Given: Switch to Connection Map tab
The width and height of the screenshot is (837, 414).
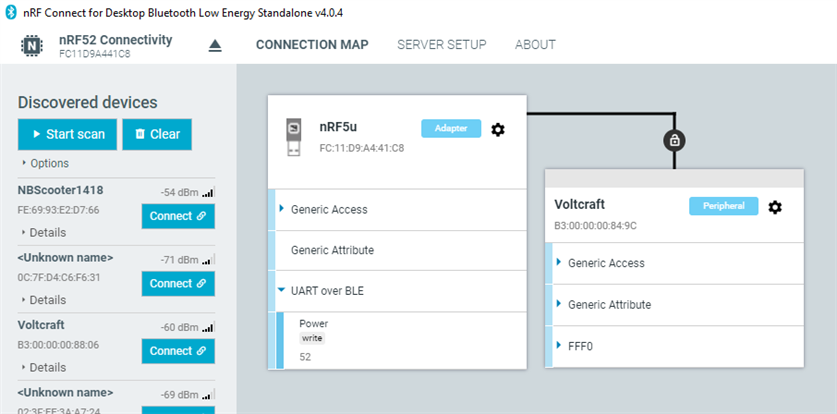Looking at the screenshot, I should (312, 45).
